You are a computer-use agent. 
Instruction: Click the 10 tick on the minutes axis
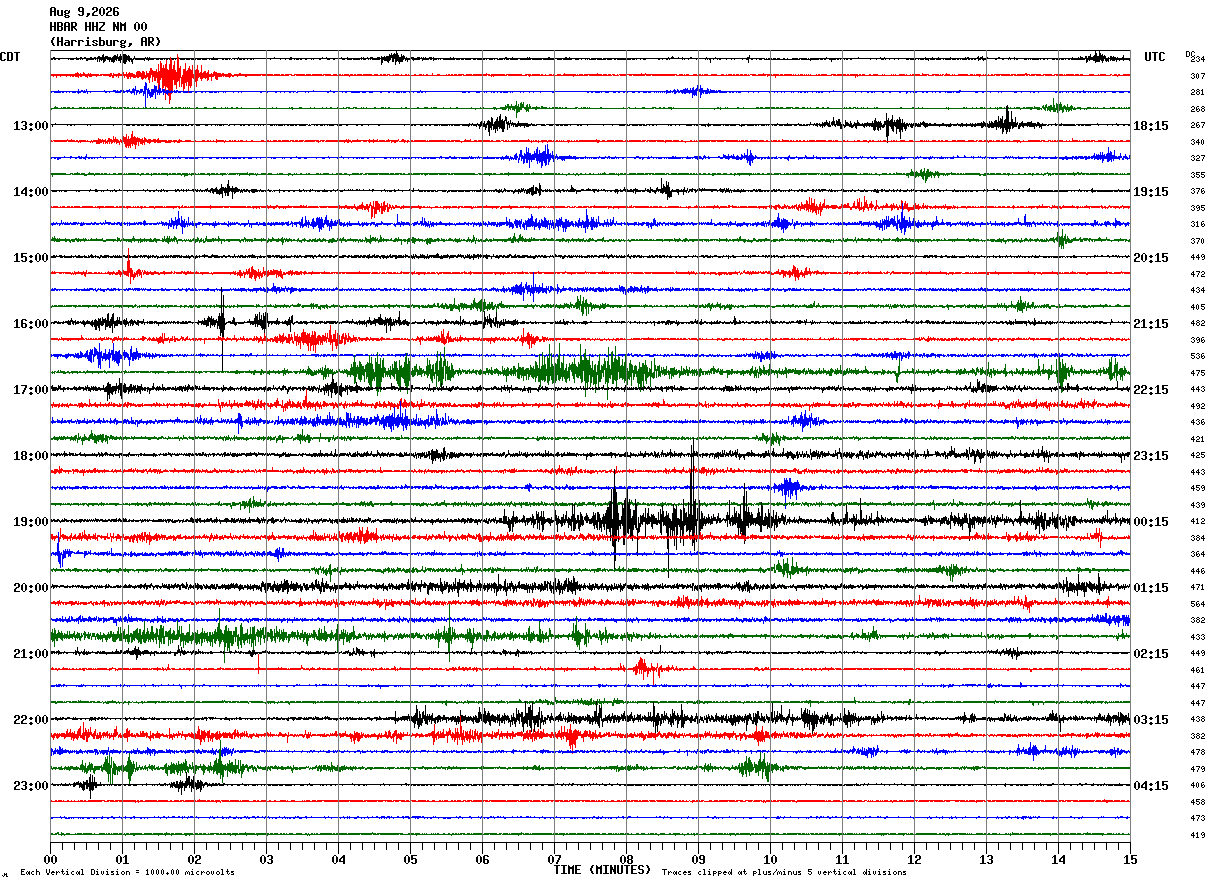point(770,860)
